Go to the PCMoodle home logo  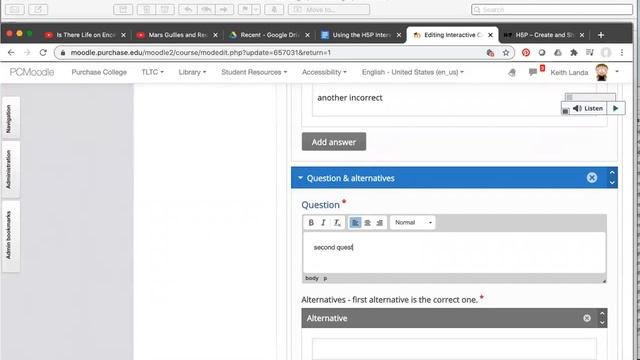point(32,72)
